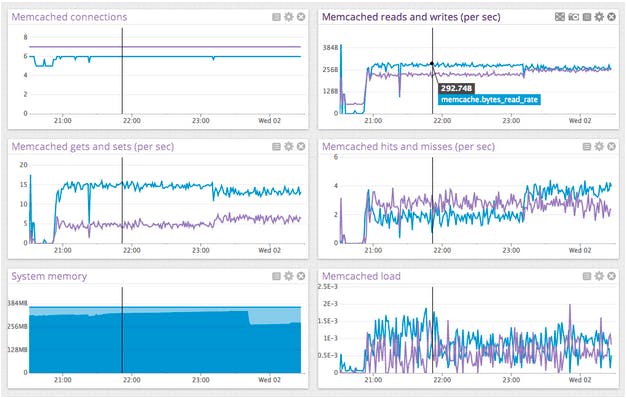Open gear settings for gets and sets graph

click(x=289, y=146)
